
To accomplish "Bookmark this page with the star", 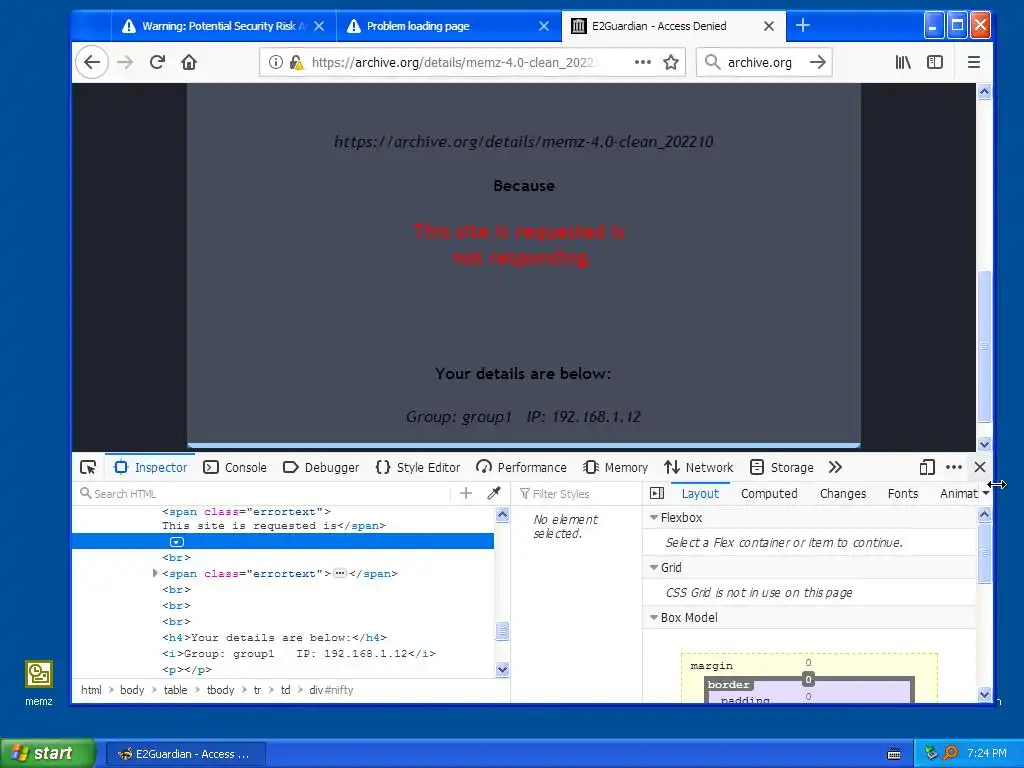I will [x=671, y=63].
